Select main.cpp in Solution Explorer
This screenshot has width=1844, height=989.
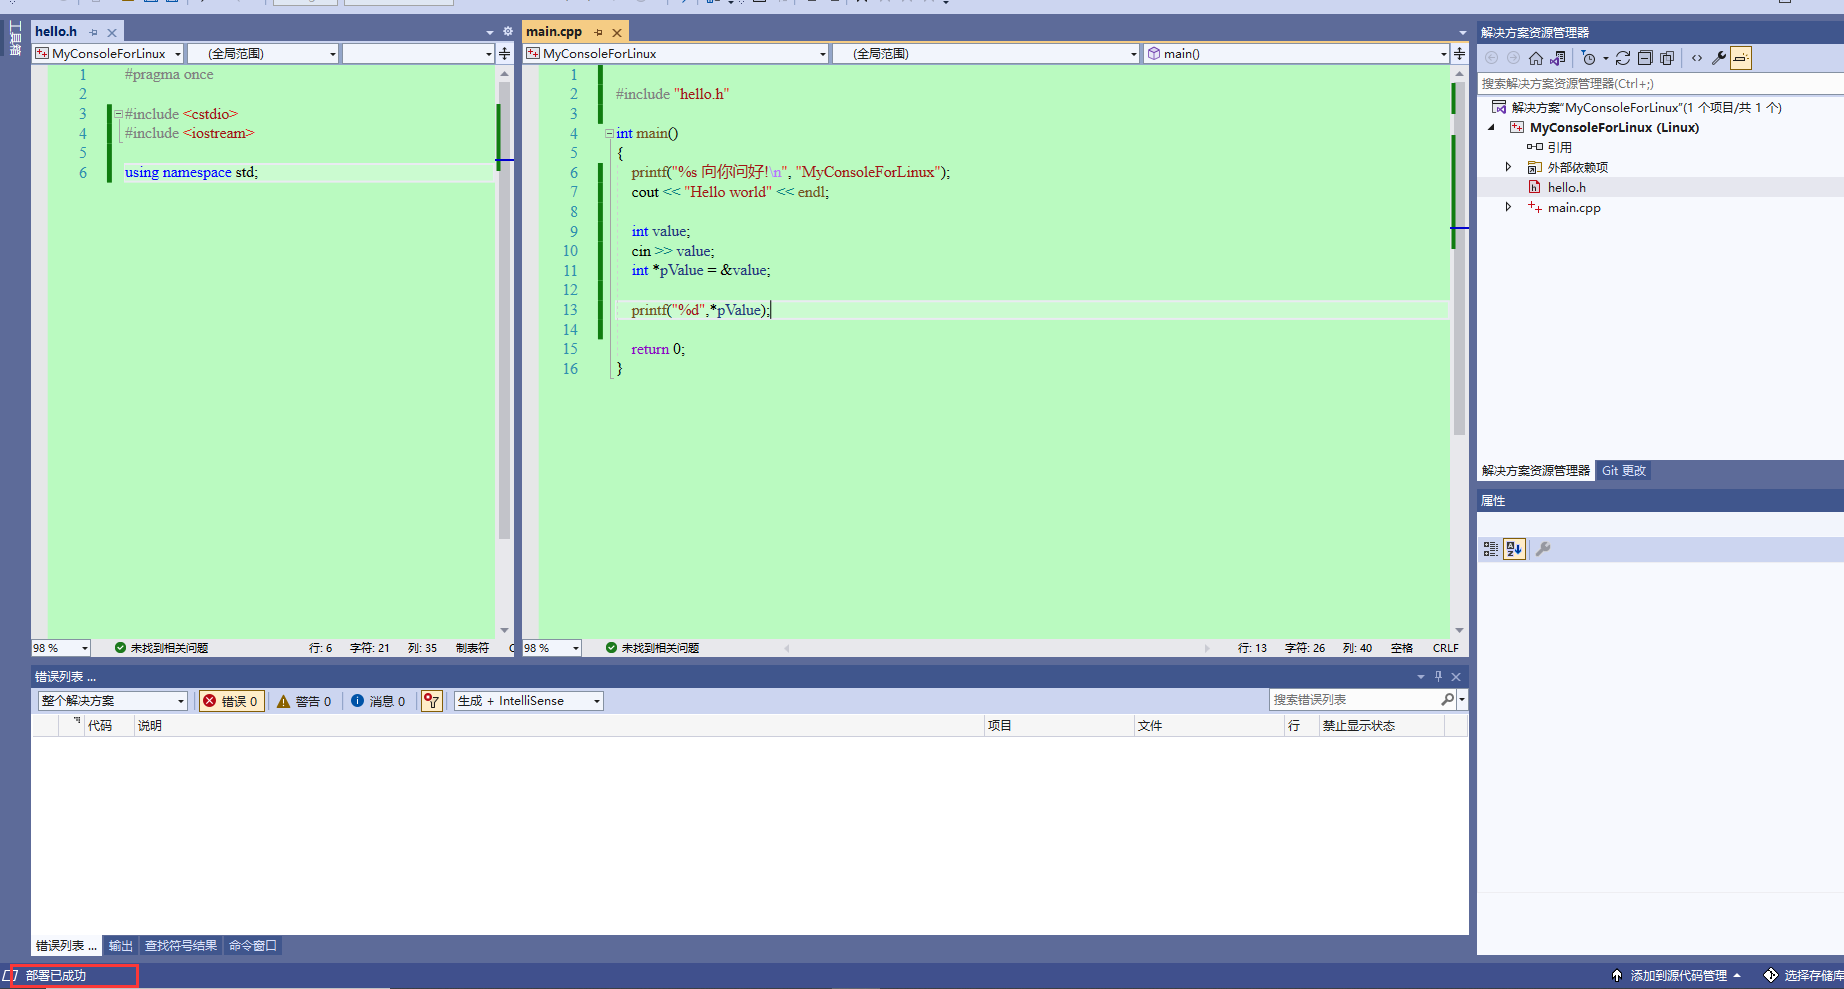coord(1574,207)
